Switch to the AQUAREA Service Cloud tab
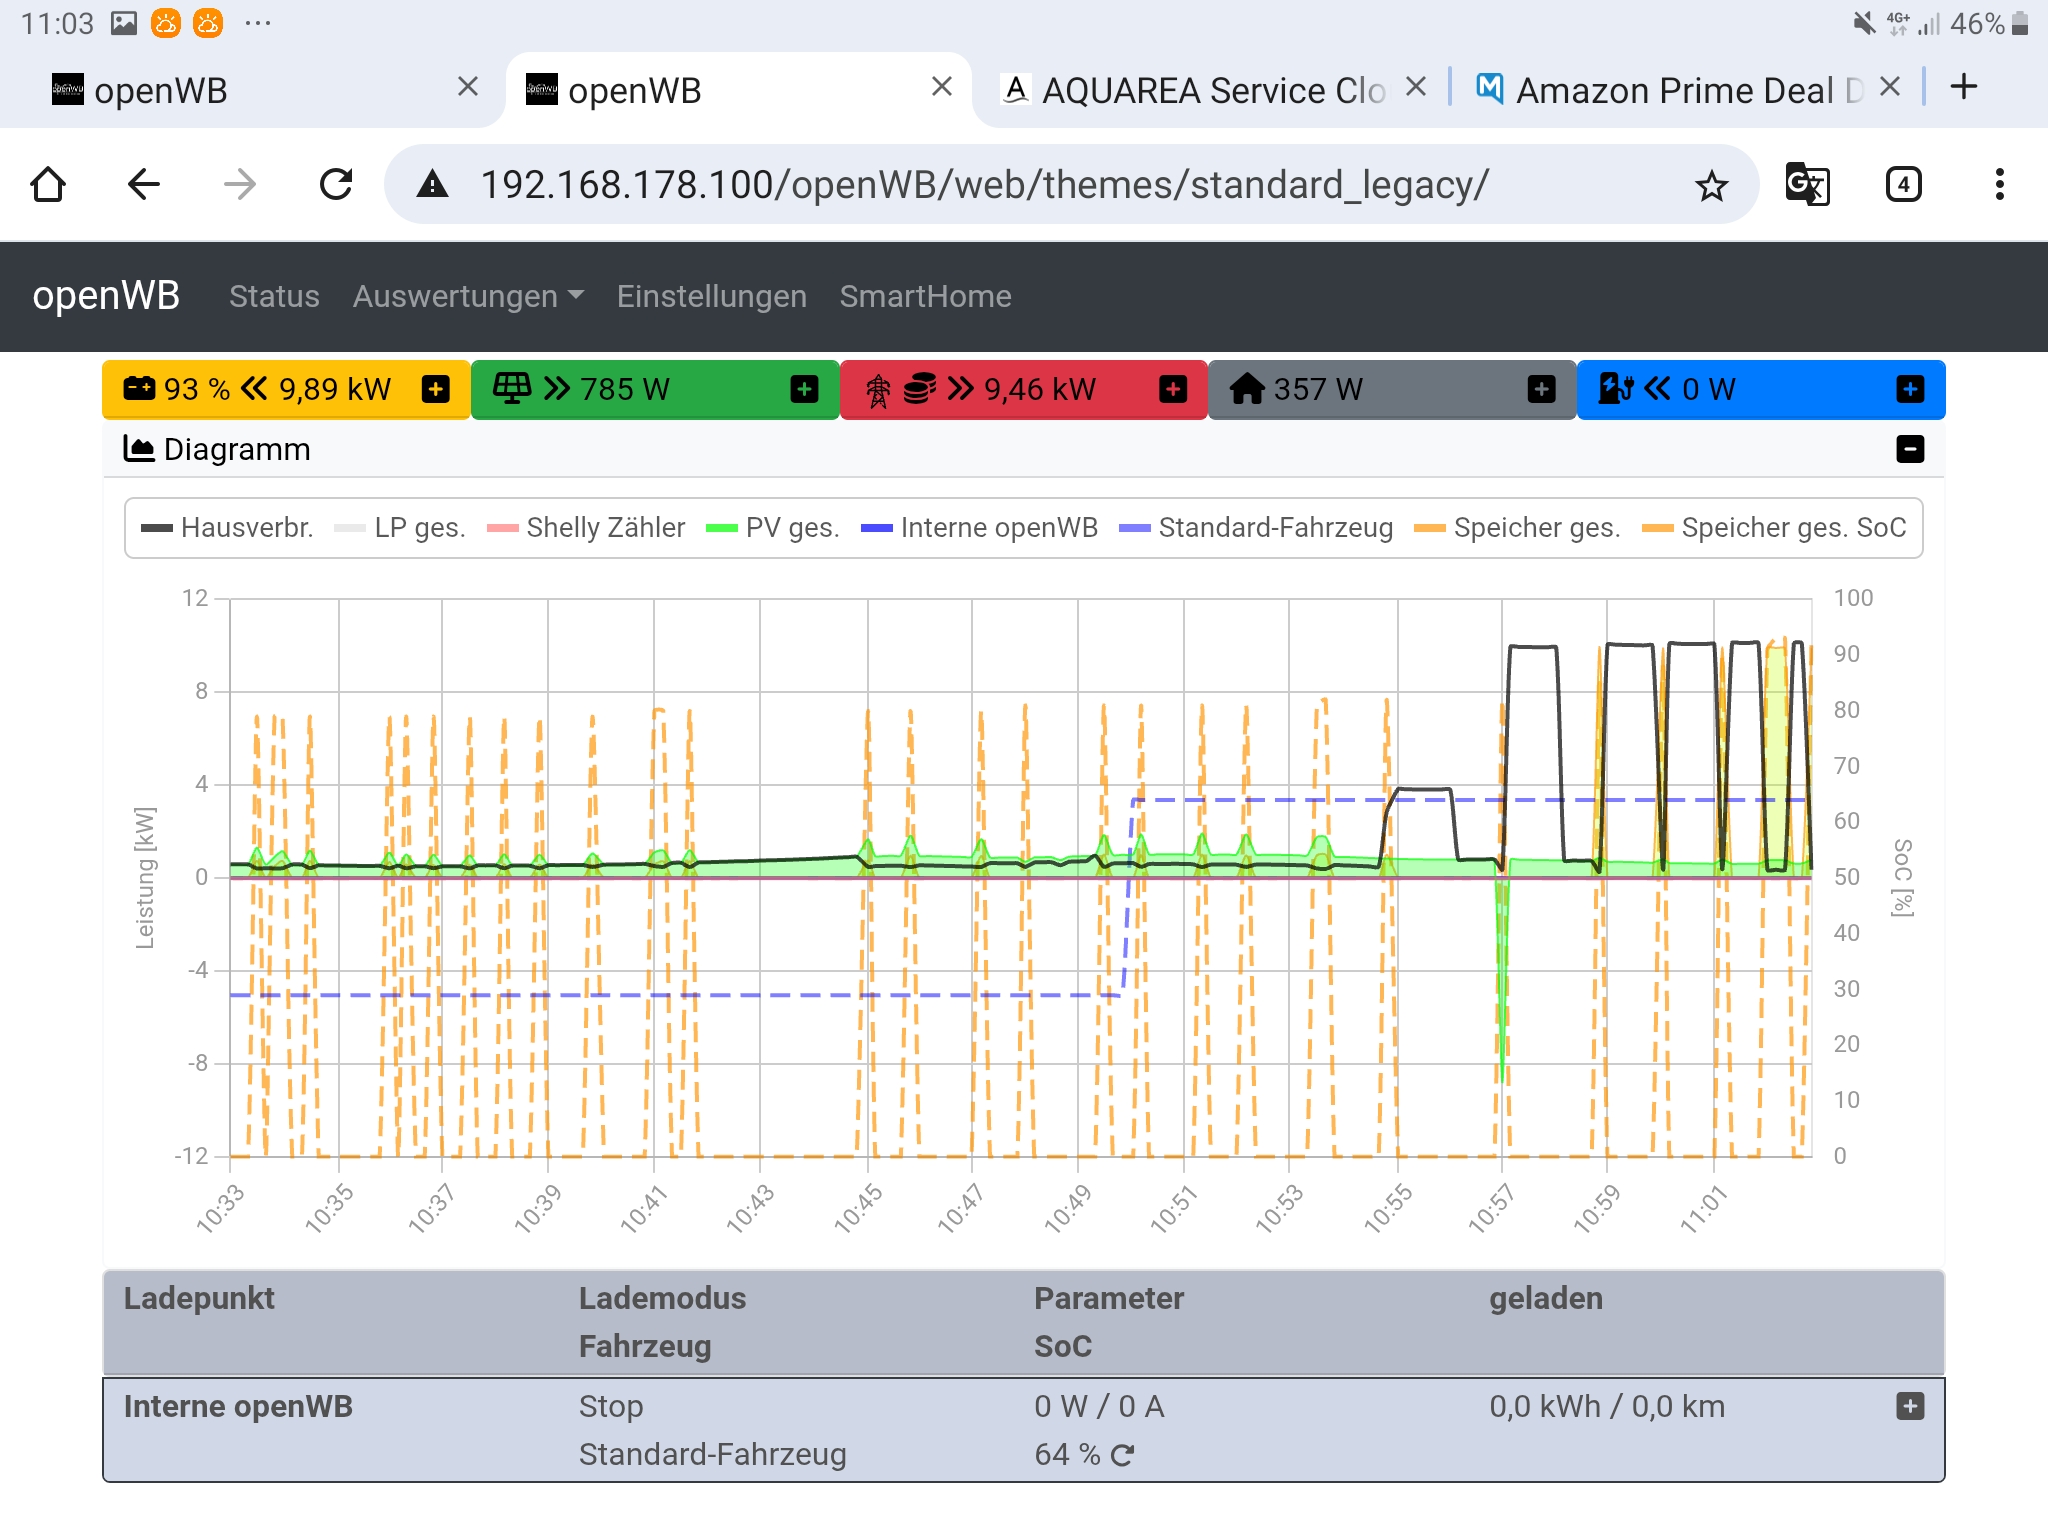 1200,90
